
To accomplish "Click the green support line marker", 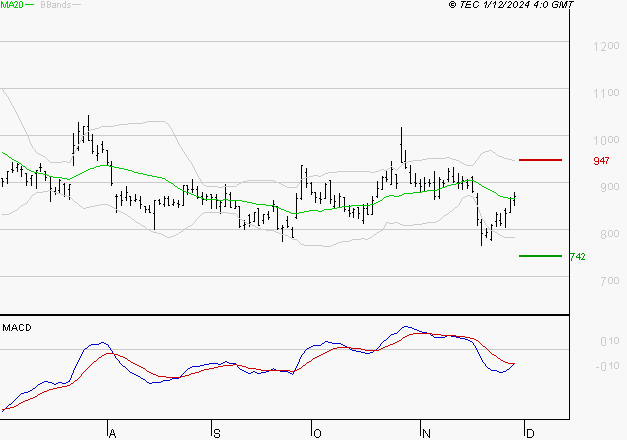I will pos(540,256).
